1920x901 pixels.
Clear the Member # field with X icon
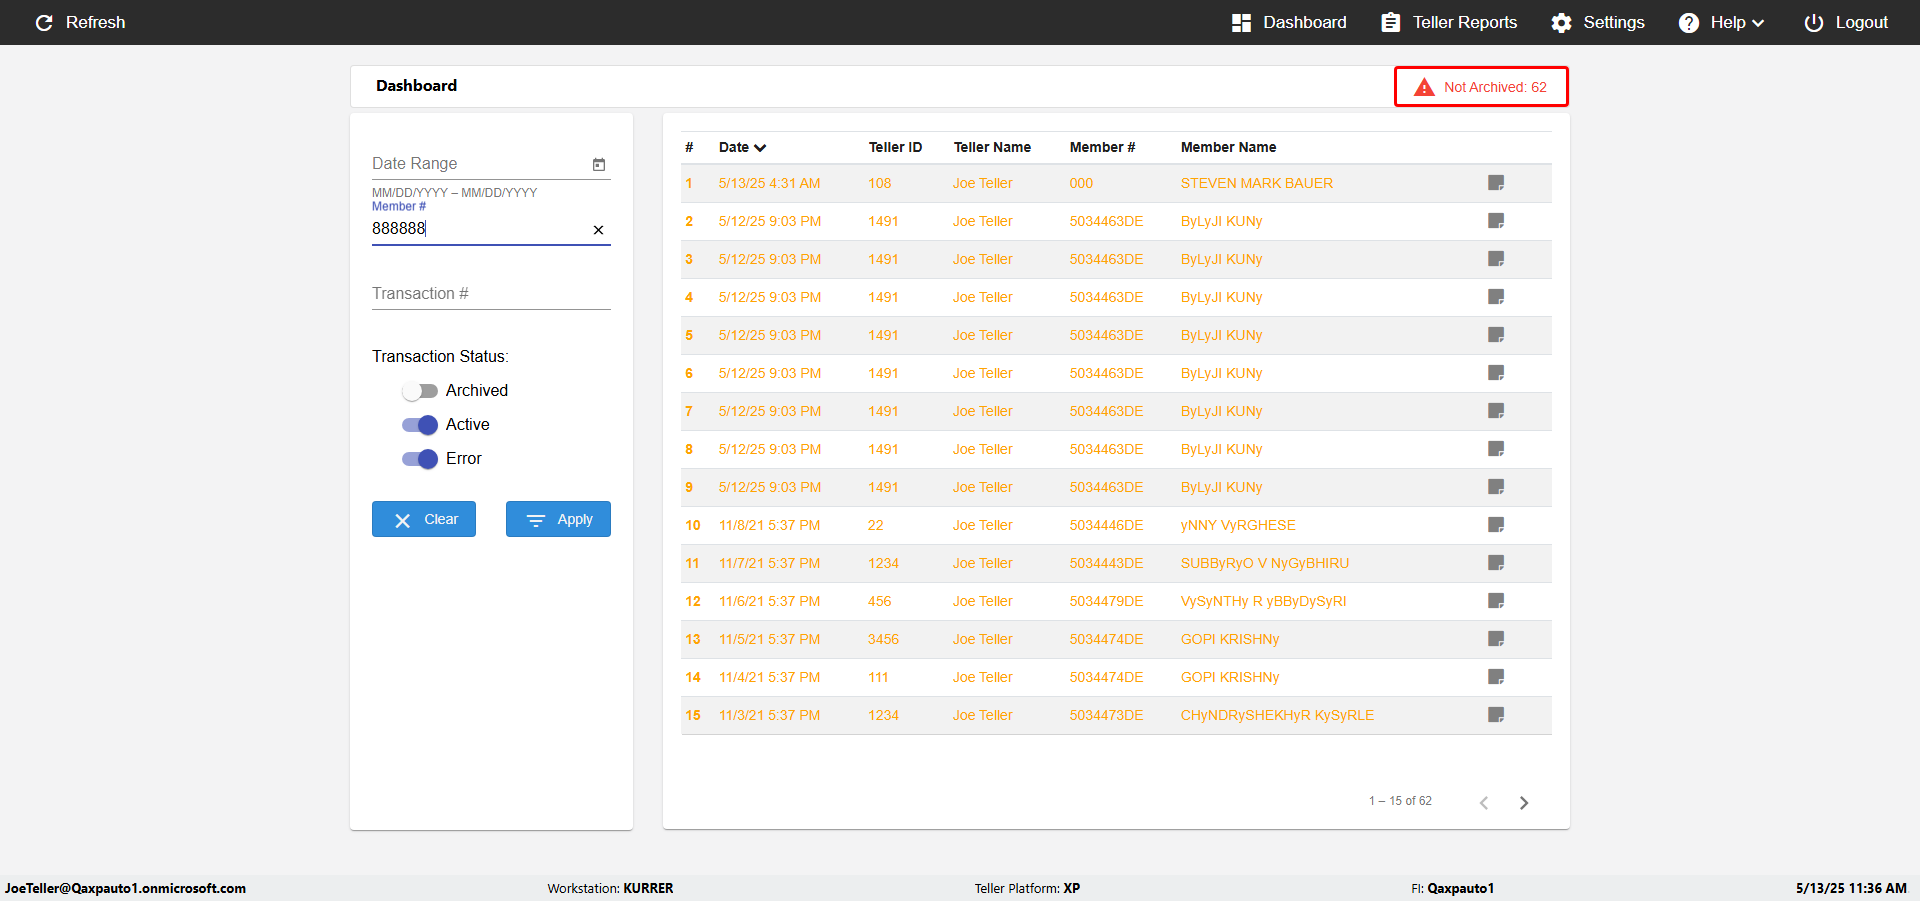coord(598,230)
